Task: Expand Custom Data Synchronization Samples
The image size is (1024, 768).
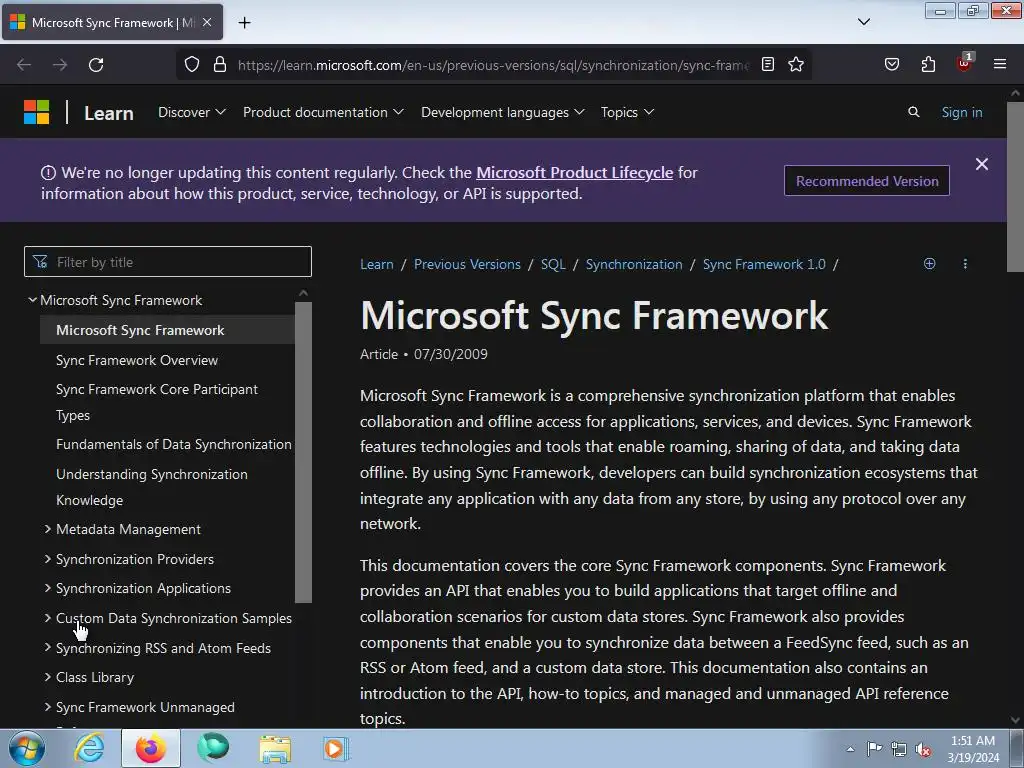Action: 48,618
